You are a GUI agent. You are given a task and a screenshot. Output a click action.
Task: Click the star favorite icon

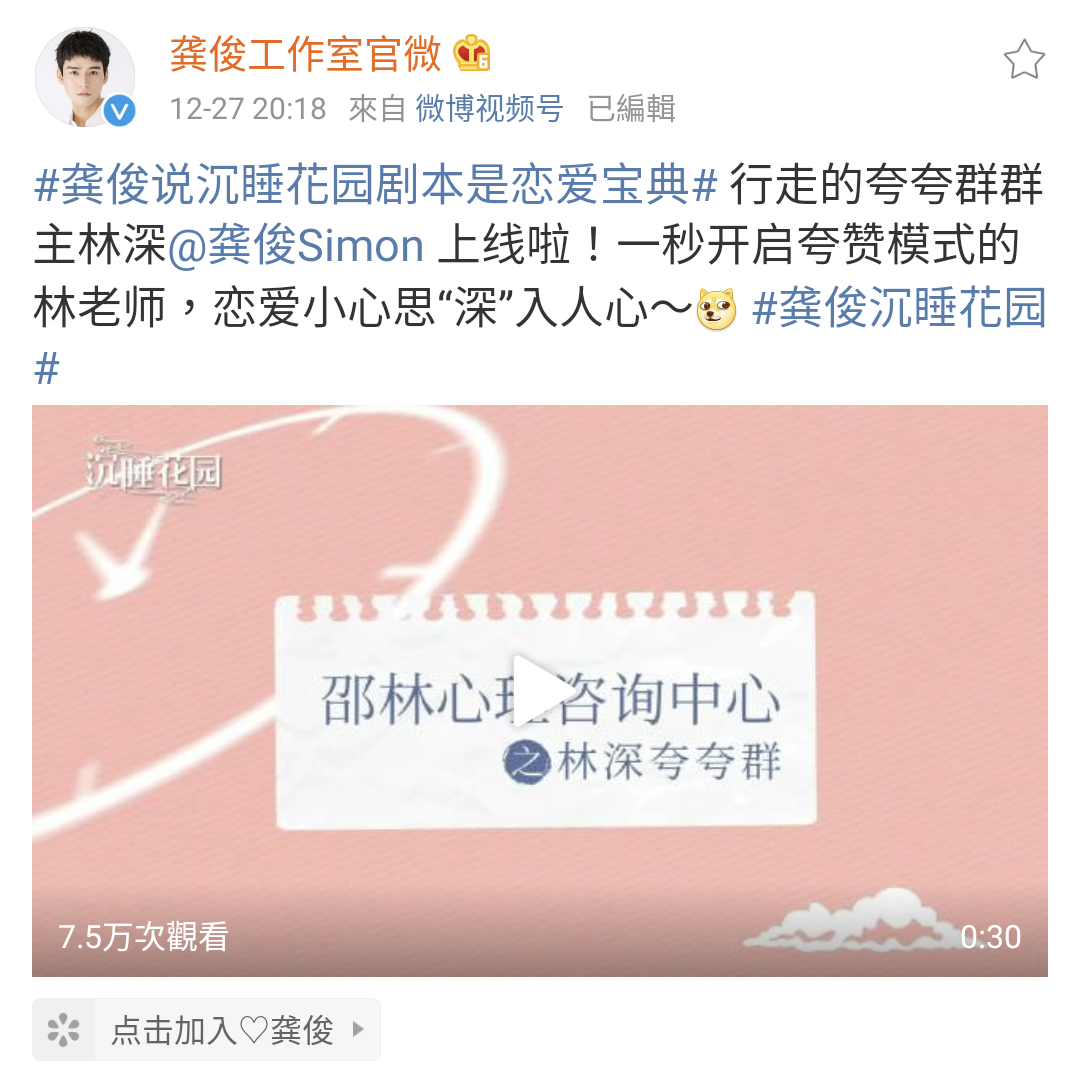pos(1024,59)
